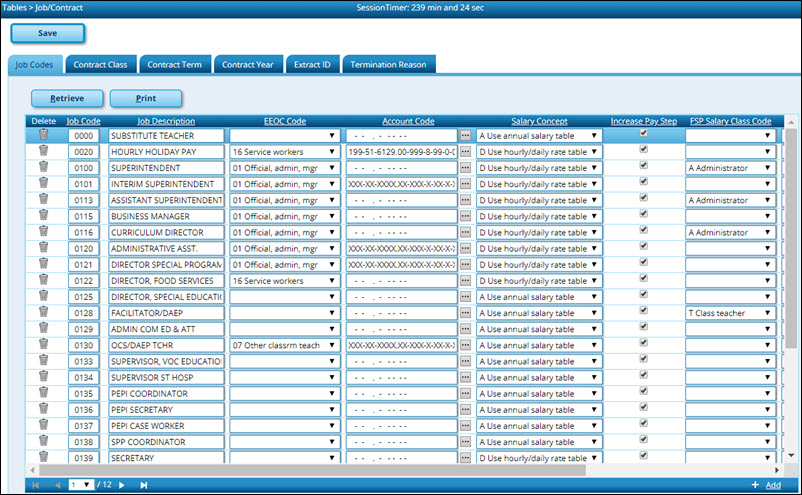This screenshot has width=802, height=495.
Task: Click trash icon for PEPI COORDINATOR
Action: (x=43, y=392)
